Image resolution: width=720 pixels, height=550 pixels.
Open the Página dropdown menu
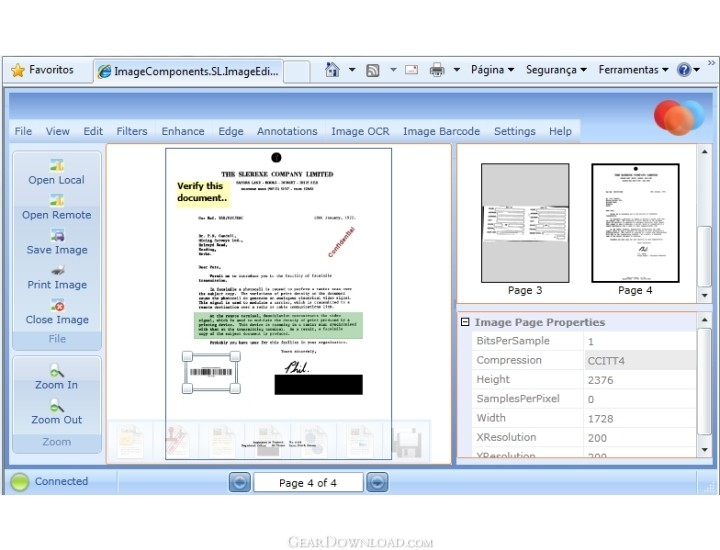click(492, 70)
